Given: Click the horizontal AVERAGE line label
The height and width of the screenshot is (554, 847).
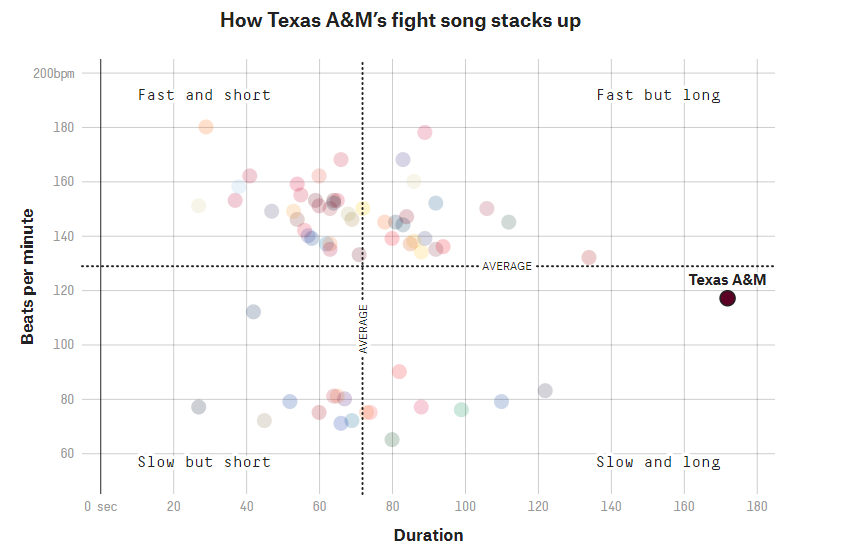Looking at the screenshot, I should click(x=507, y=266).
